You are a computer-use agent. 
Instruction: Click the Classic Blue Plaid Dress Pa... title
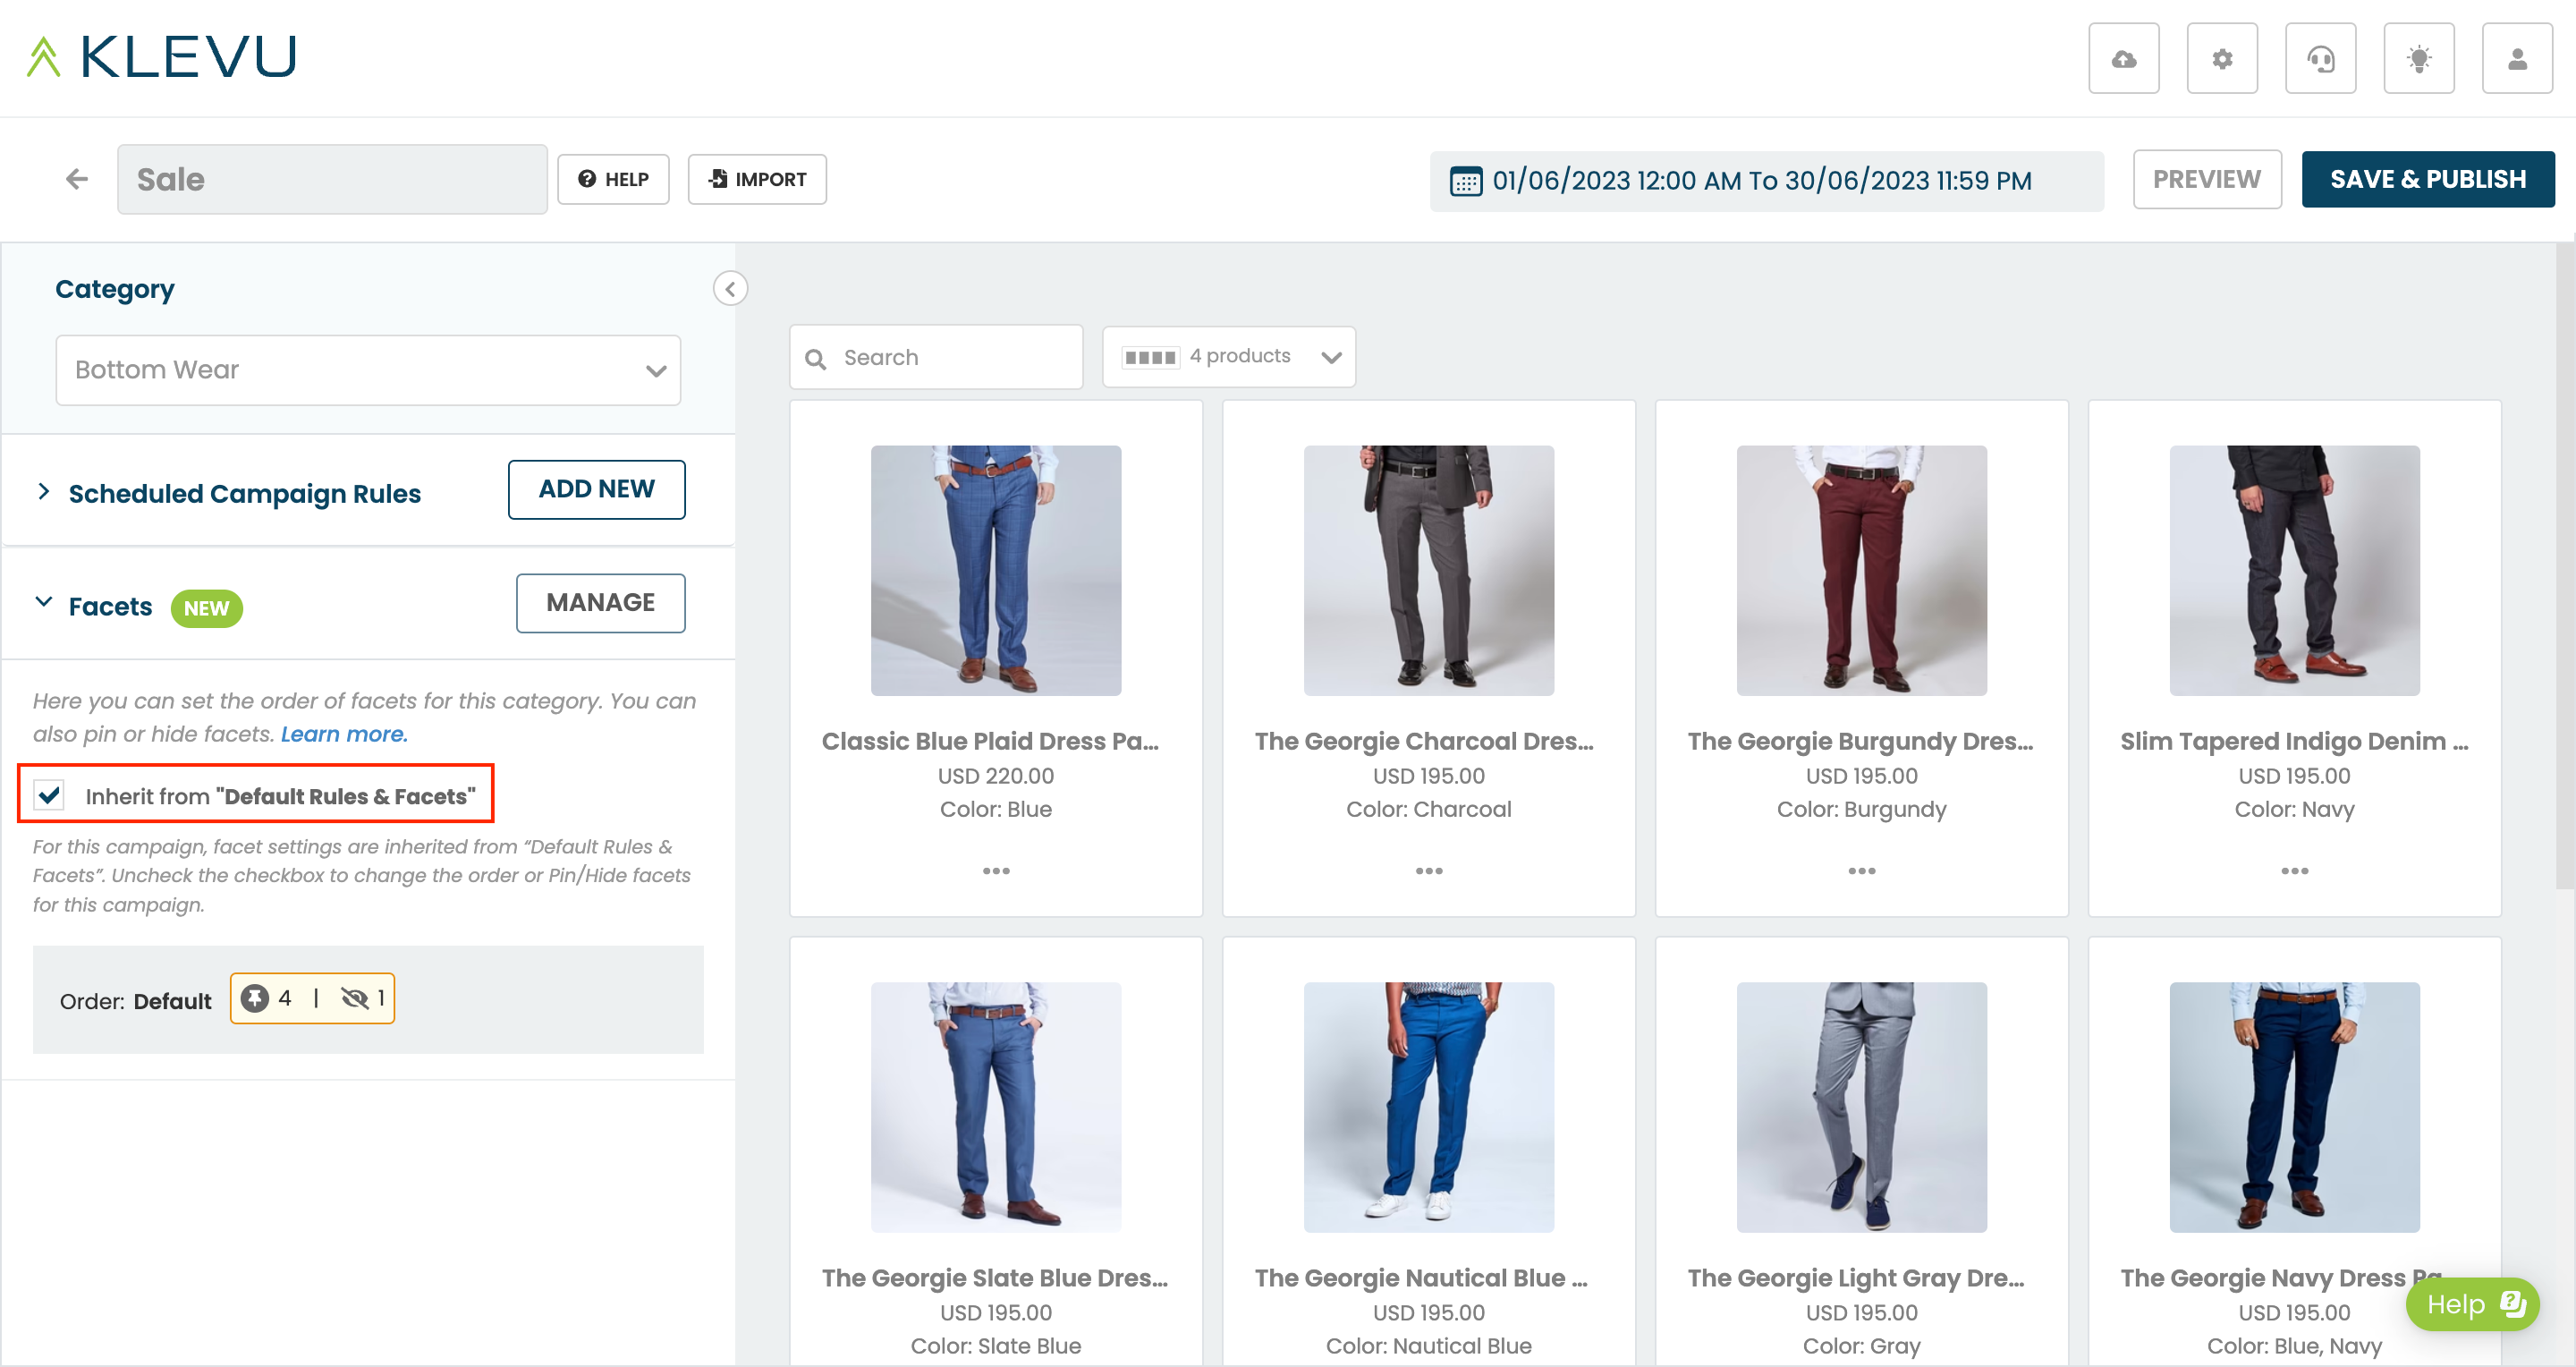tap(991, 742)
